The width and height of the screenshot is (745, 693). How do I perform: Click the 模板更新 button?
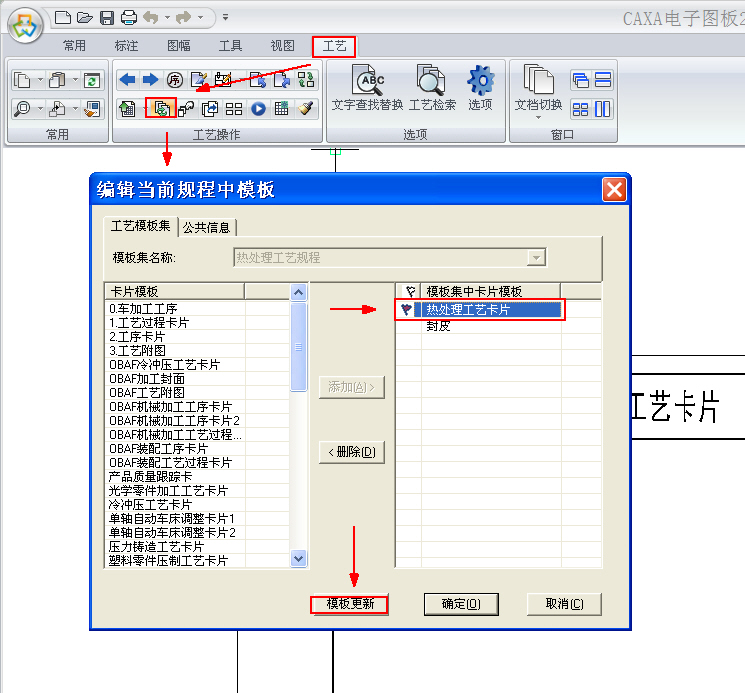pos(349,604)
